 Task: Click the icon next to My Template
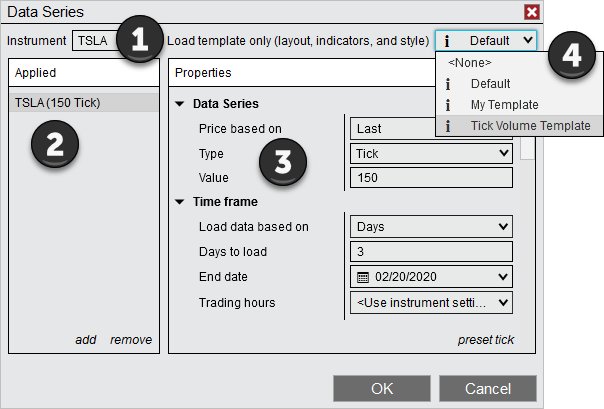pyautogui.click(x=447, y=105)
